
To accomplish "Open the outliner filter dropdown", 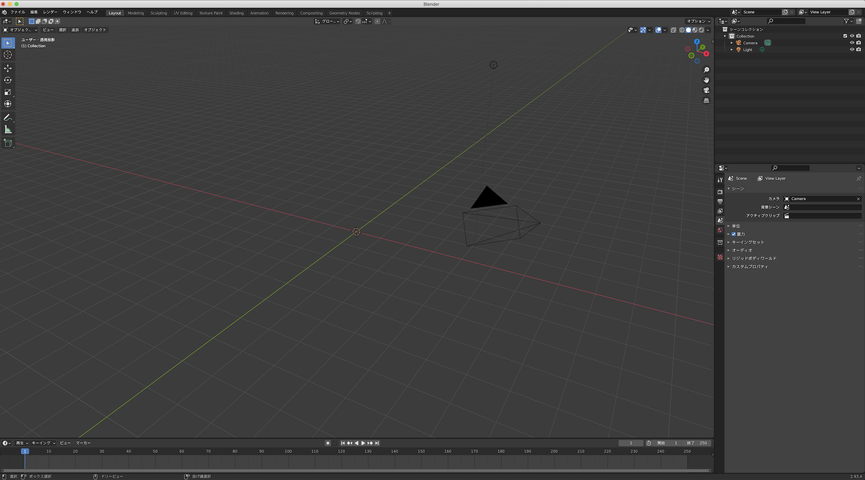I will pos(848,21).
